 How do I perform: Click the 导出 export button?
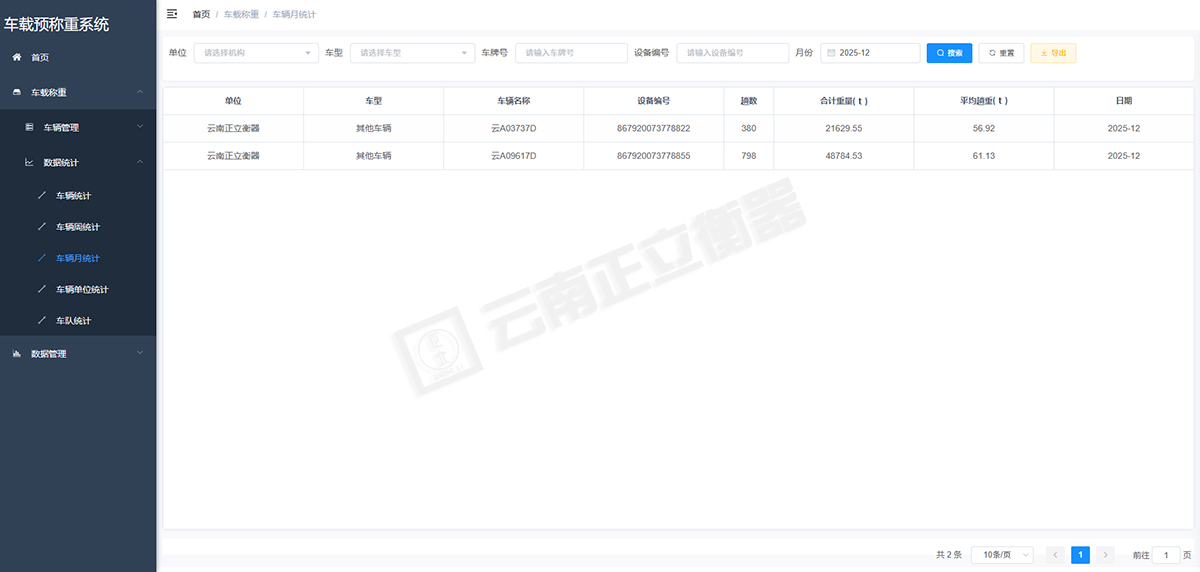(x=1053, y=53)
